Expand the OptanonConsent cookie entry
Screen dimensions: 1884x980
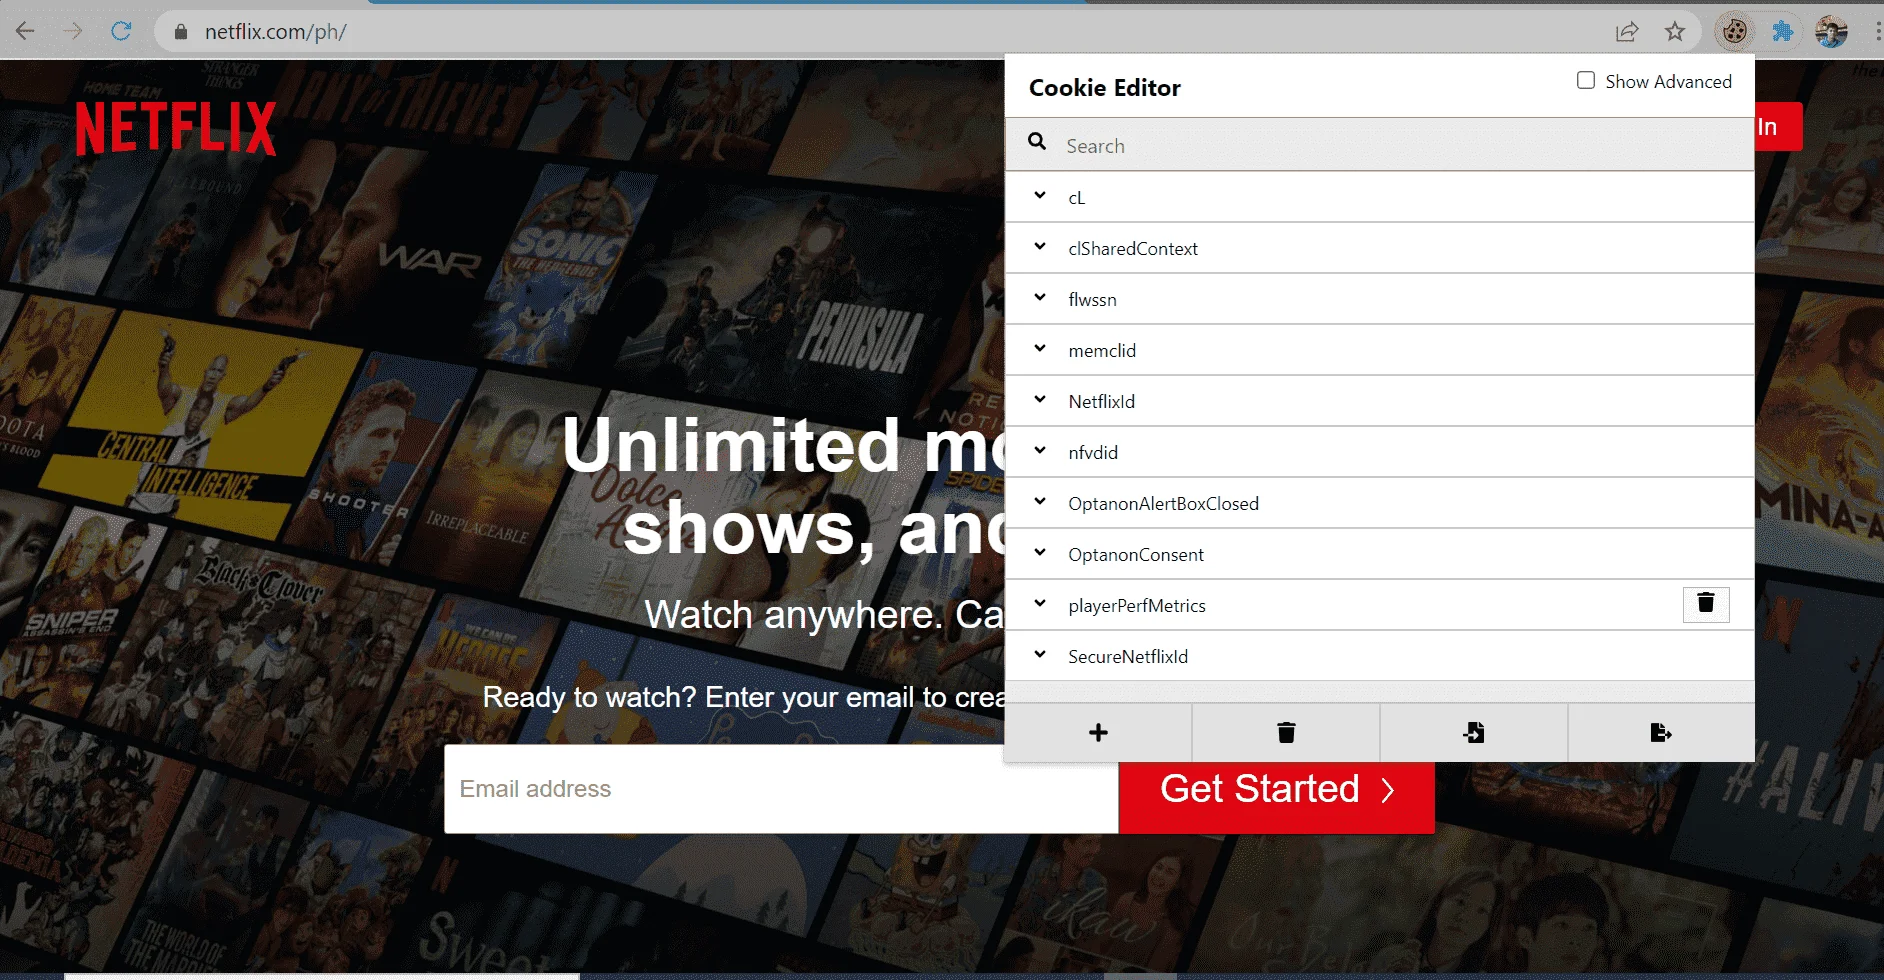pos(1380,554)
